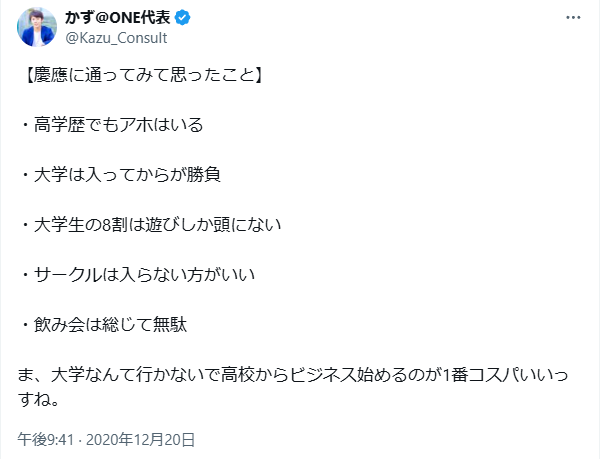610x459 pixels.
Task: Click the 【慶應に通ってみて思ったこと】 heading line
Action: 140,74
